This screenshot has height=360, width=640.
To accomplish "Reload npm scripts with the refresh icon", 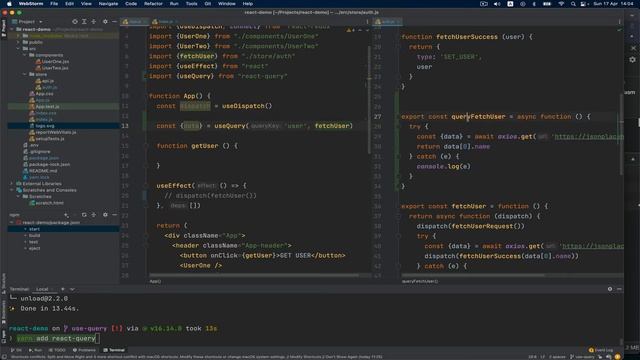I will 84,215.
